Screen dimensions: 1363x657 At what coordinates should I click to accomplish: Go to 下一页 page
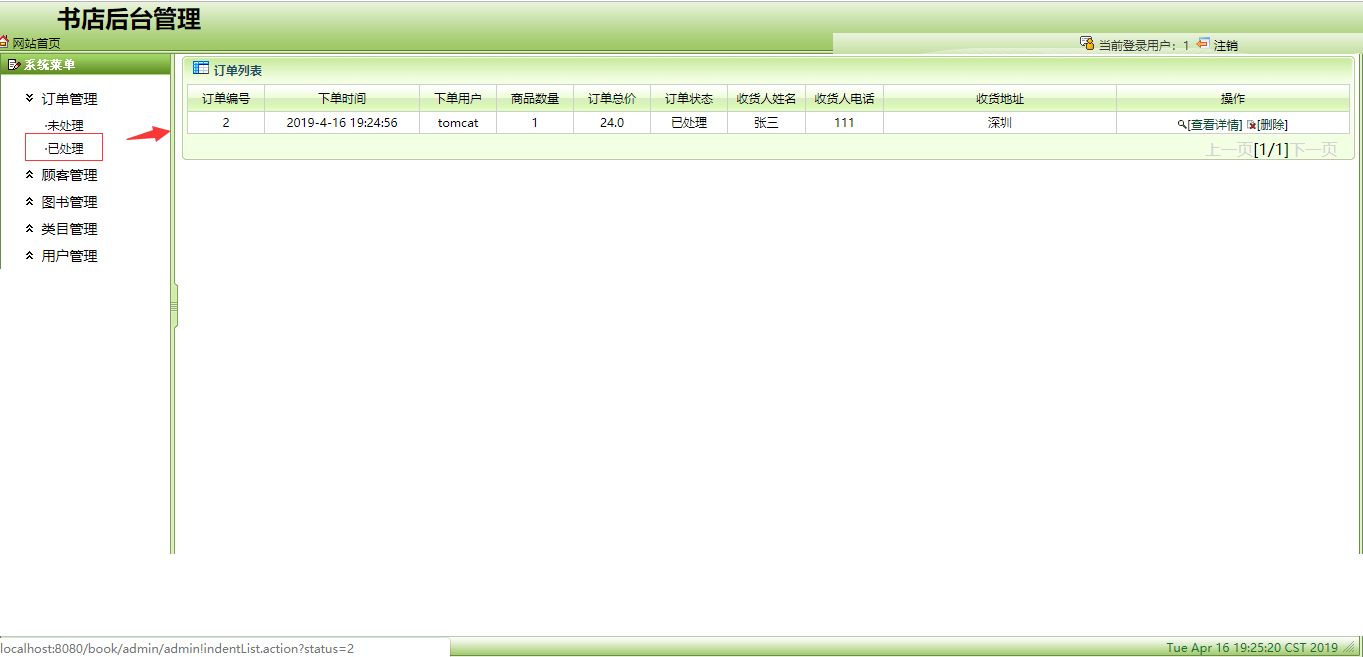(x=1313, y=150)
